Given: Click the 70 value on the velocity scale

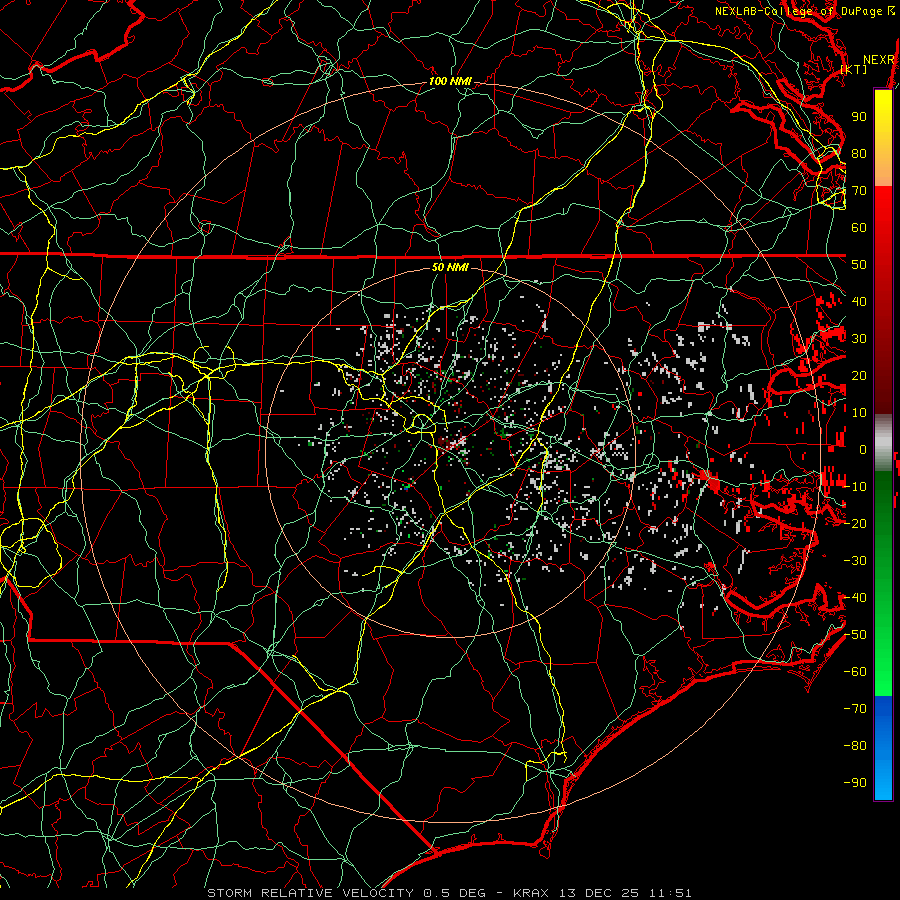Looking at the screenshot, I should point(859,191).
